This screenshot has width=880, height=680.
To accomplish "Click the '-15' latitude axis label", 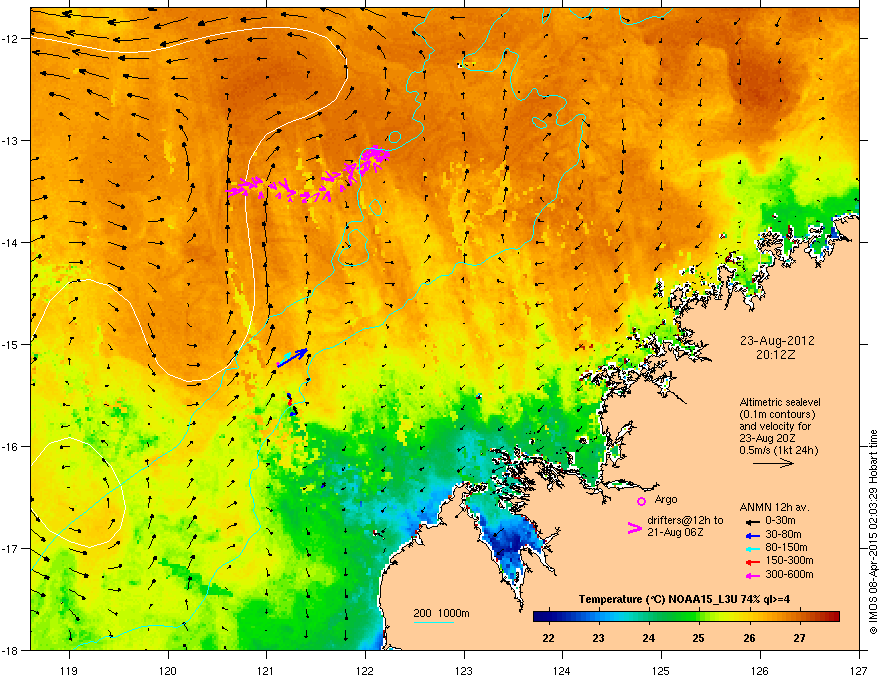I will pyautogui.click(x=11, y=344).
